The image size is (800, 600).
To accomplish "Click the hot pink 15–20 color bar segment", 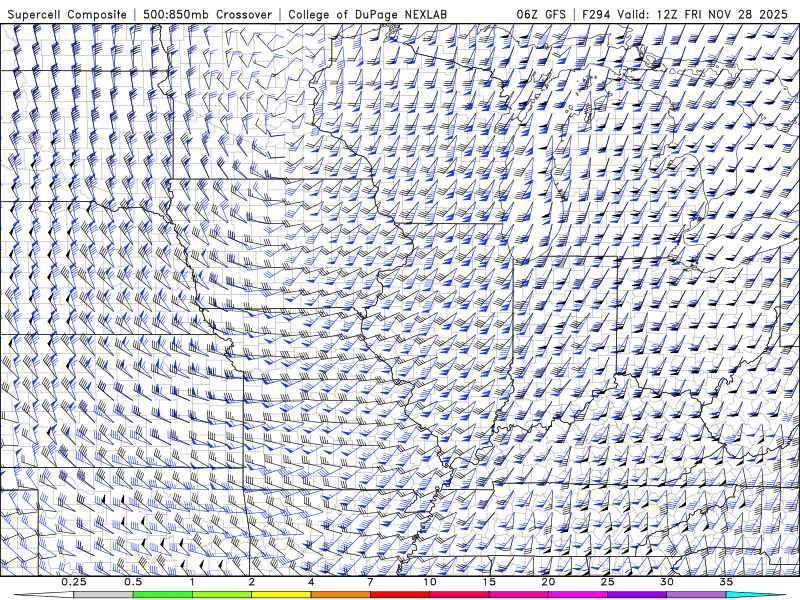I will click(518, 594).
